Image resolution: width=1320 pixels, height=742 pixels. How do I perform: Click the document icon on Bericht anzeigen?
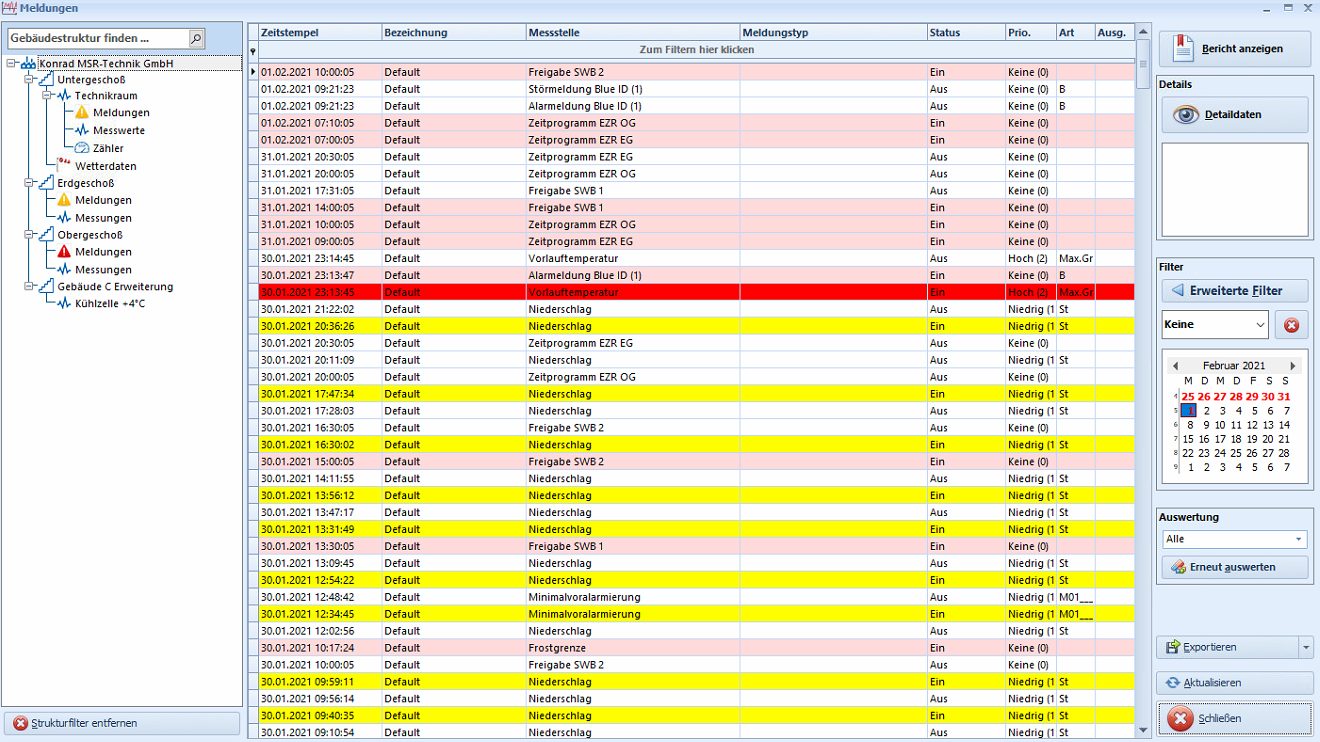coord(1185,47)
